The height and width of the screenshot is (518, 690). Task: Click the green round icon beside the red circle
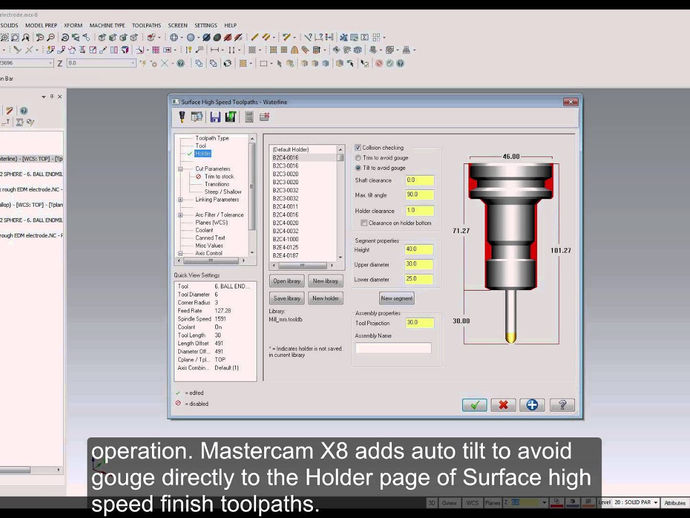389,63
